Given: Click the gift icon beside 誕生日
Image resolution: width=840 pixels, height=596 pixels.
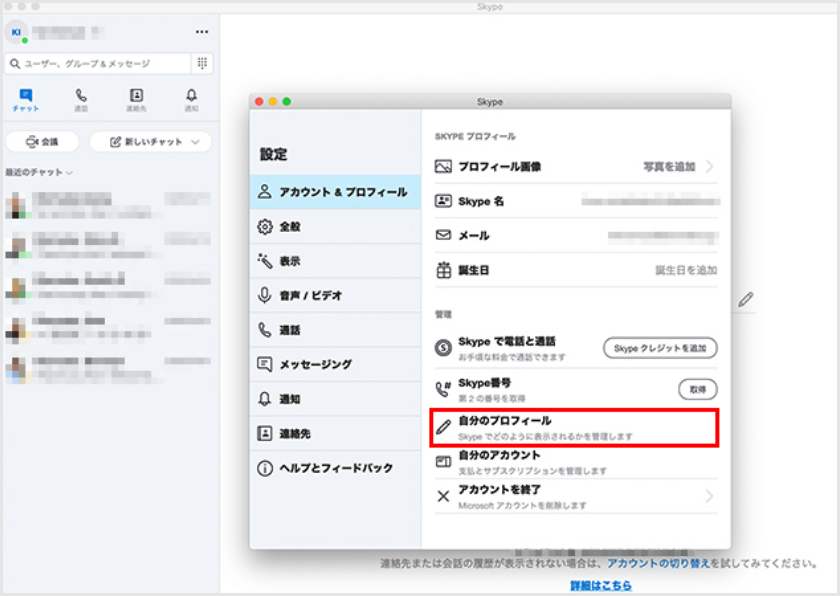Looking at the screenshot, I should click(444, 270).
